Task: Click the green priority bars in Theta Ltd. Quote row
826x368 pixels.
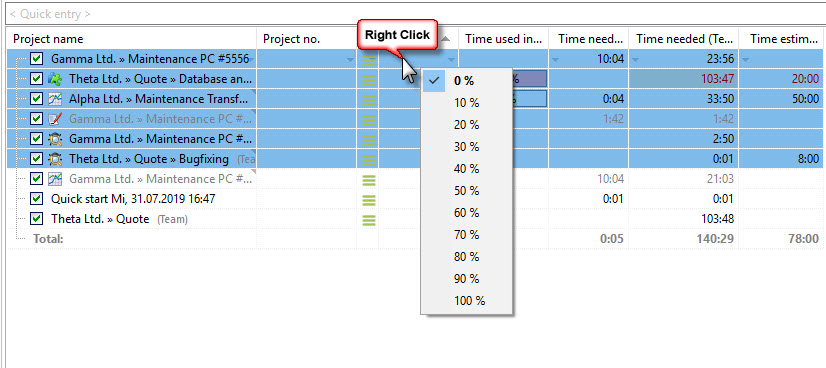Action: click(x=369, y=220)
